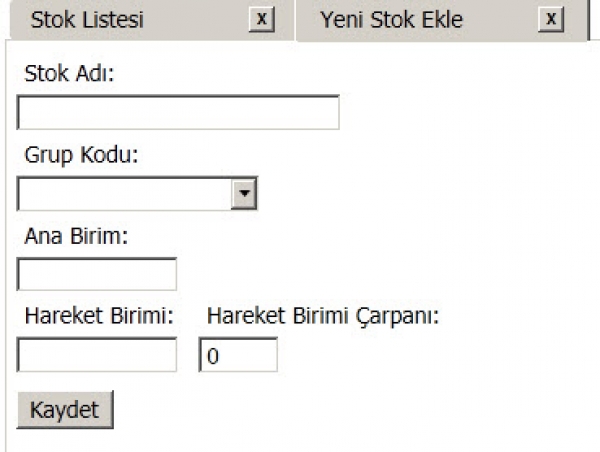
Task: Close the Stok Listesi tab
Action: 262,19
